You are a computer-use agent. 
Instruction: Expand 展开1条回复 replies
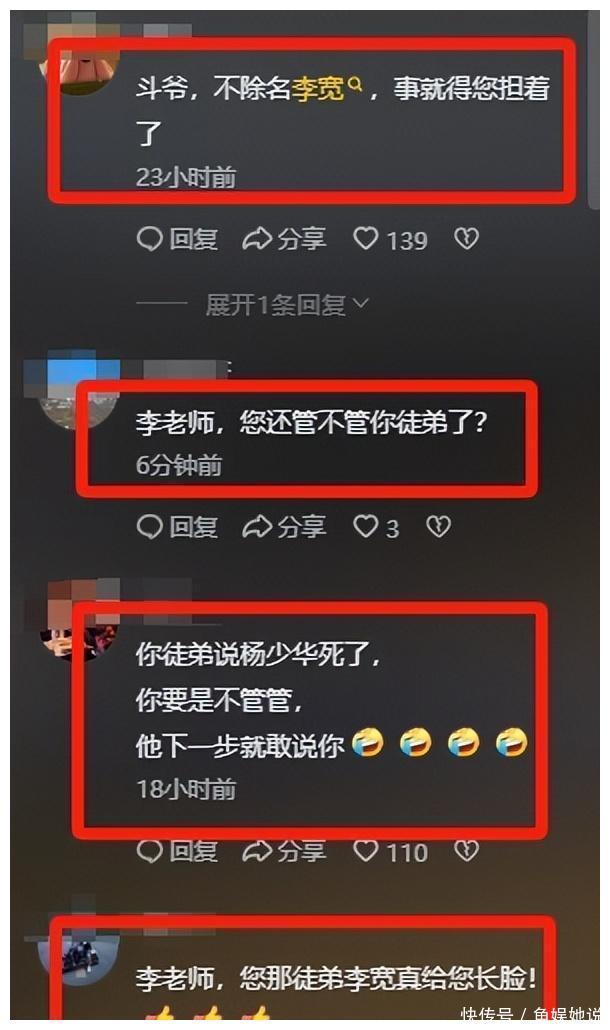point(287,304)
